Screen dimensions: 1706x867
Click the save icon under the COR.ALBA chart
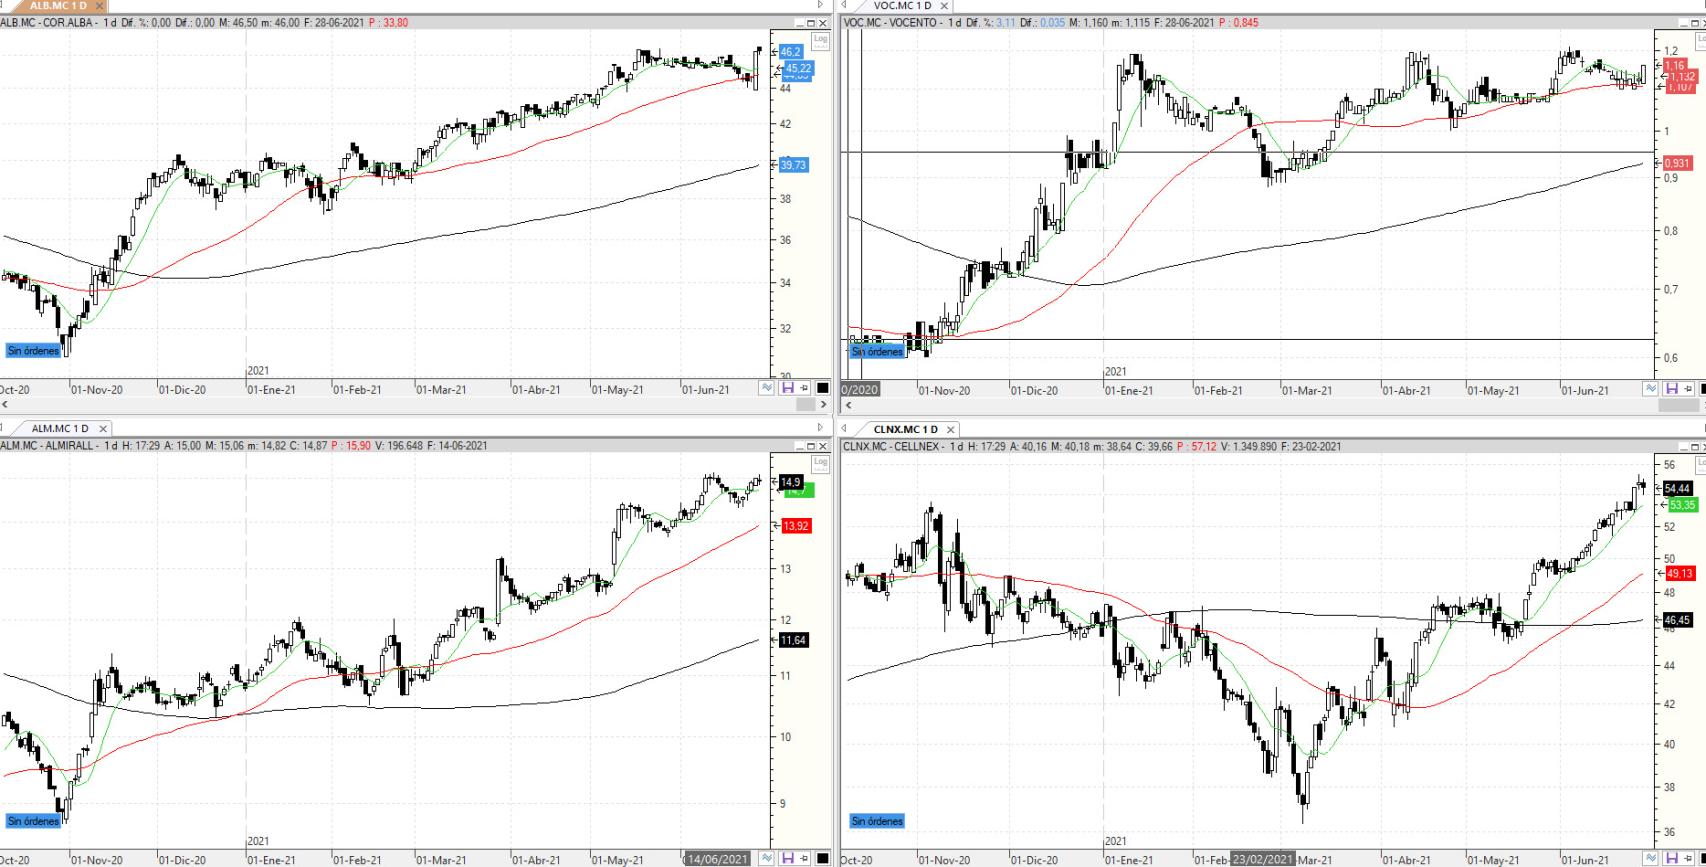pos(787,388)
